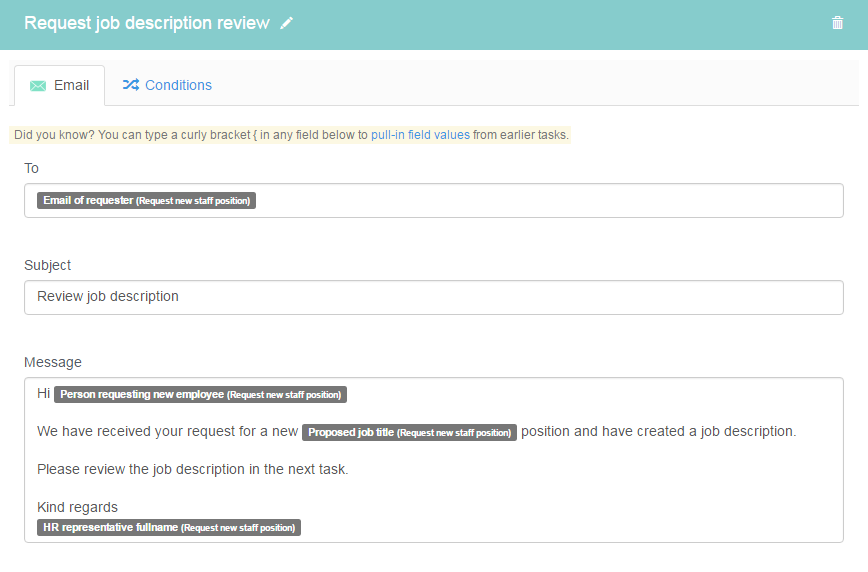Open the Conditions tab
The height and width of the screenshot is (572, 868).
click(178, 86)
